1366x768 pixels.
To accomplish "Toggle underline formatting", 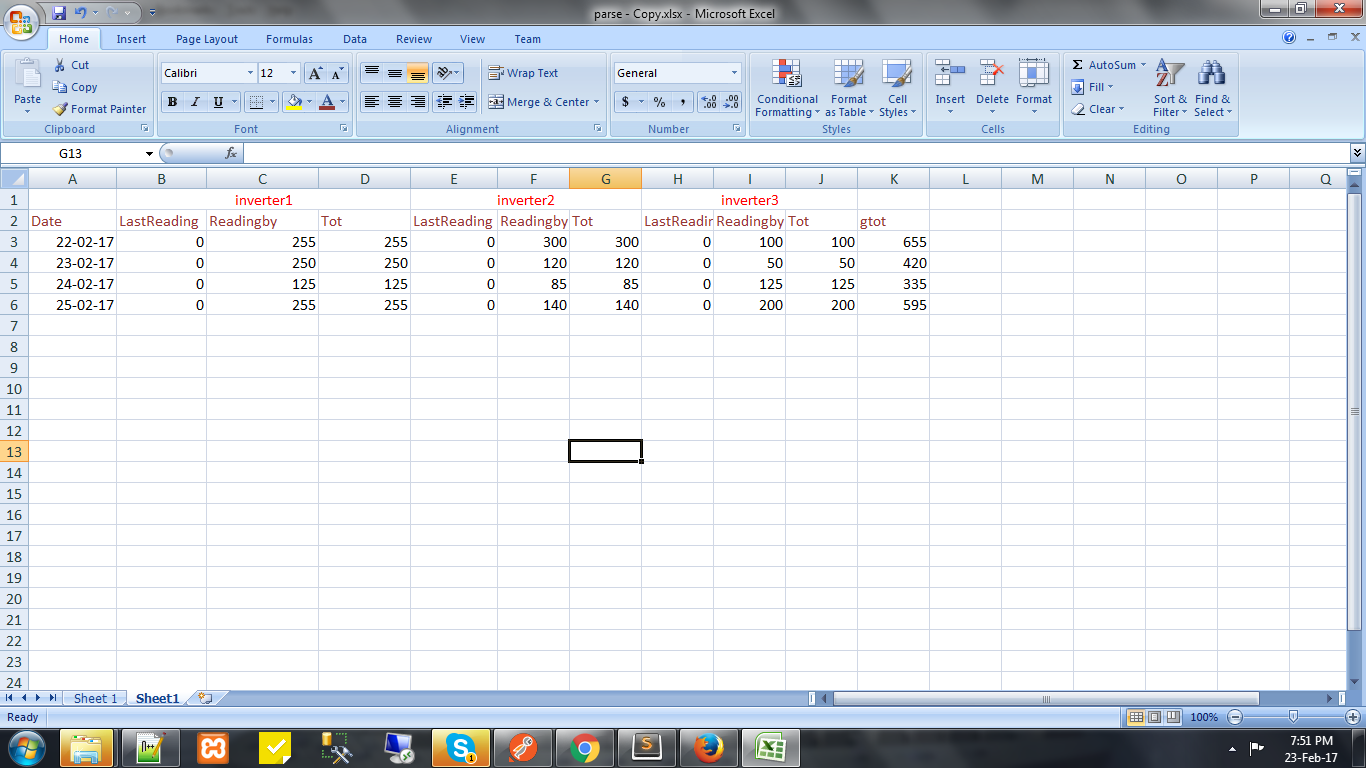I will pyautogui.click(x=218, y=102).
